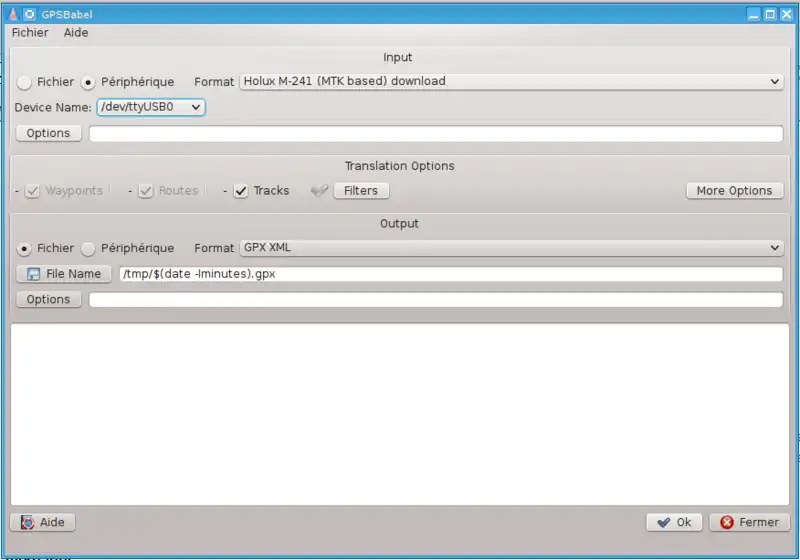Toggle the Tracks checkbox
800x560 pixels.
[x=241, y=191]
